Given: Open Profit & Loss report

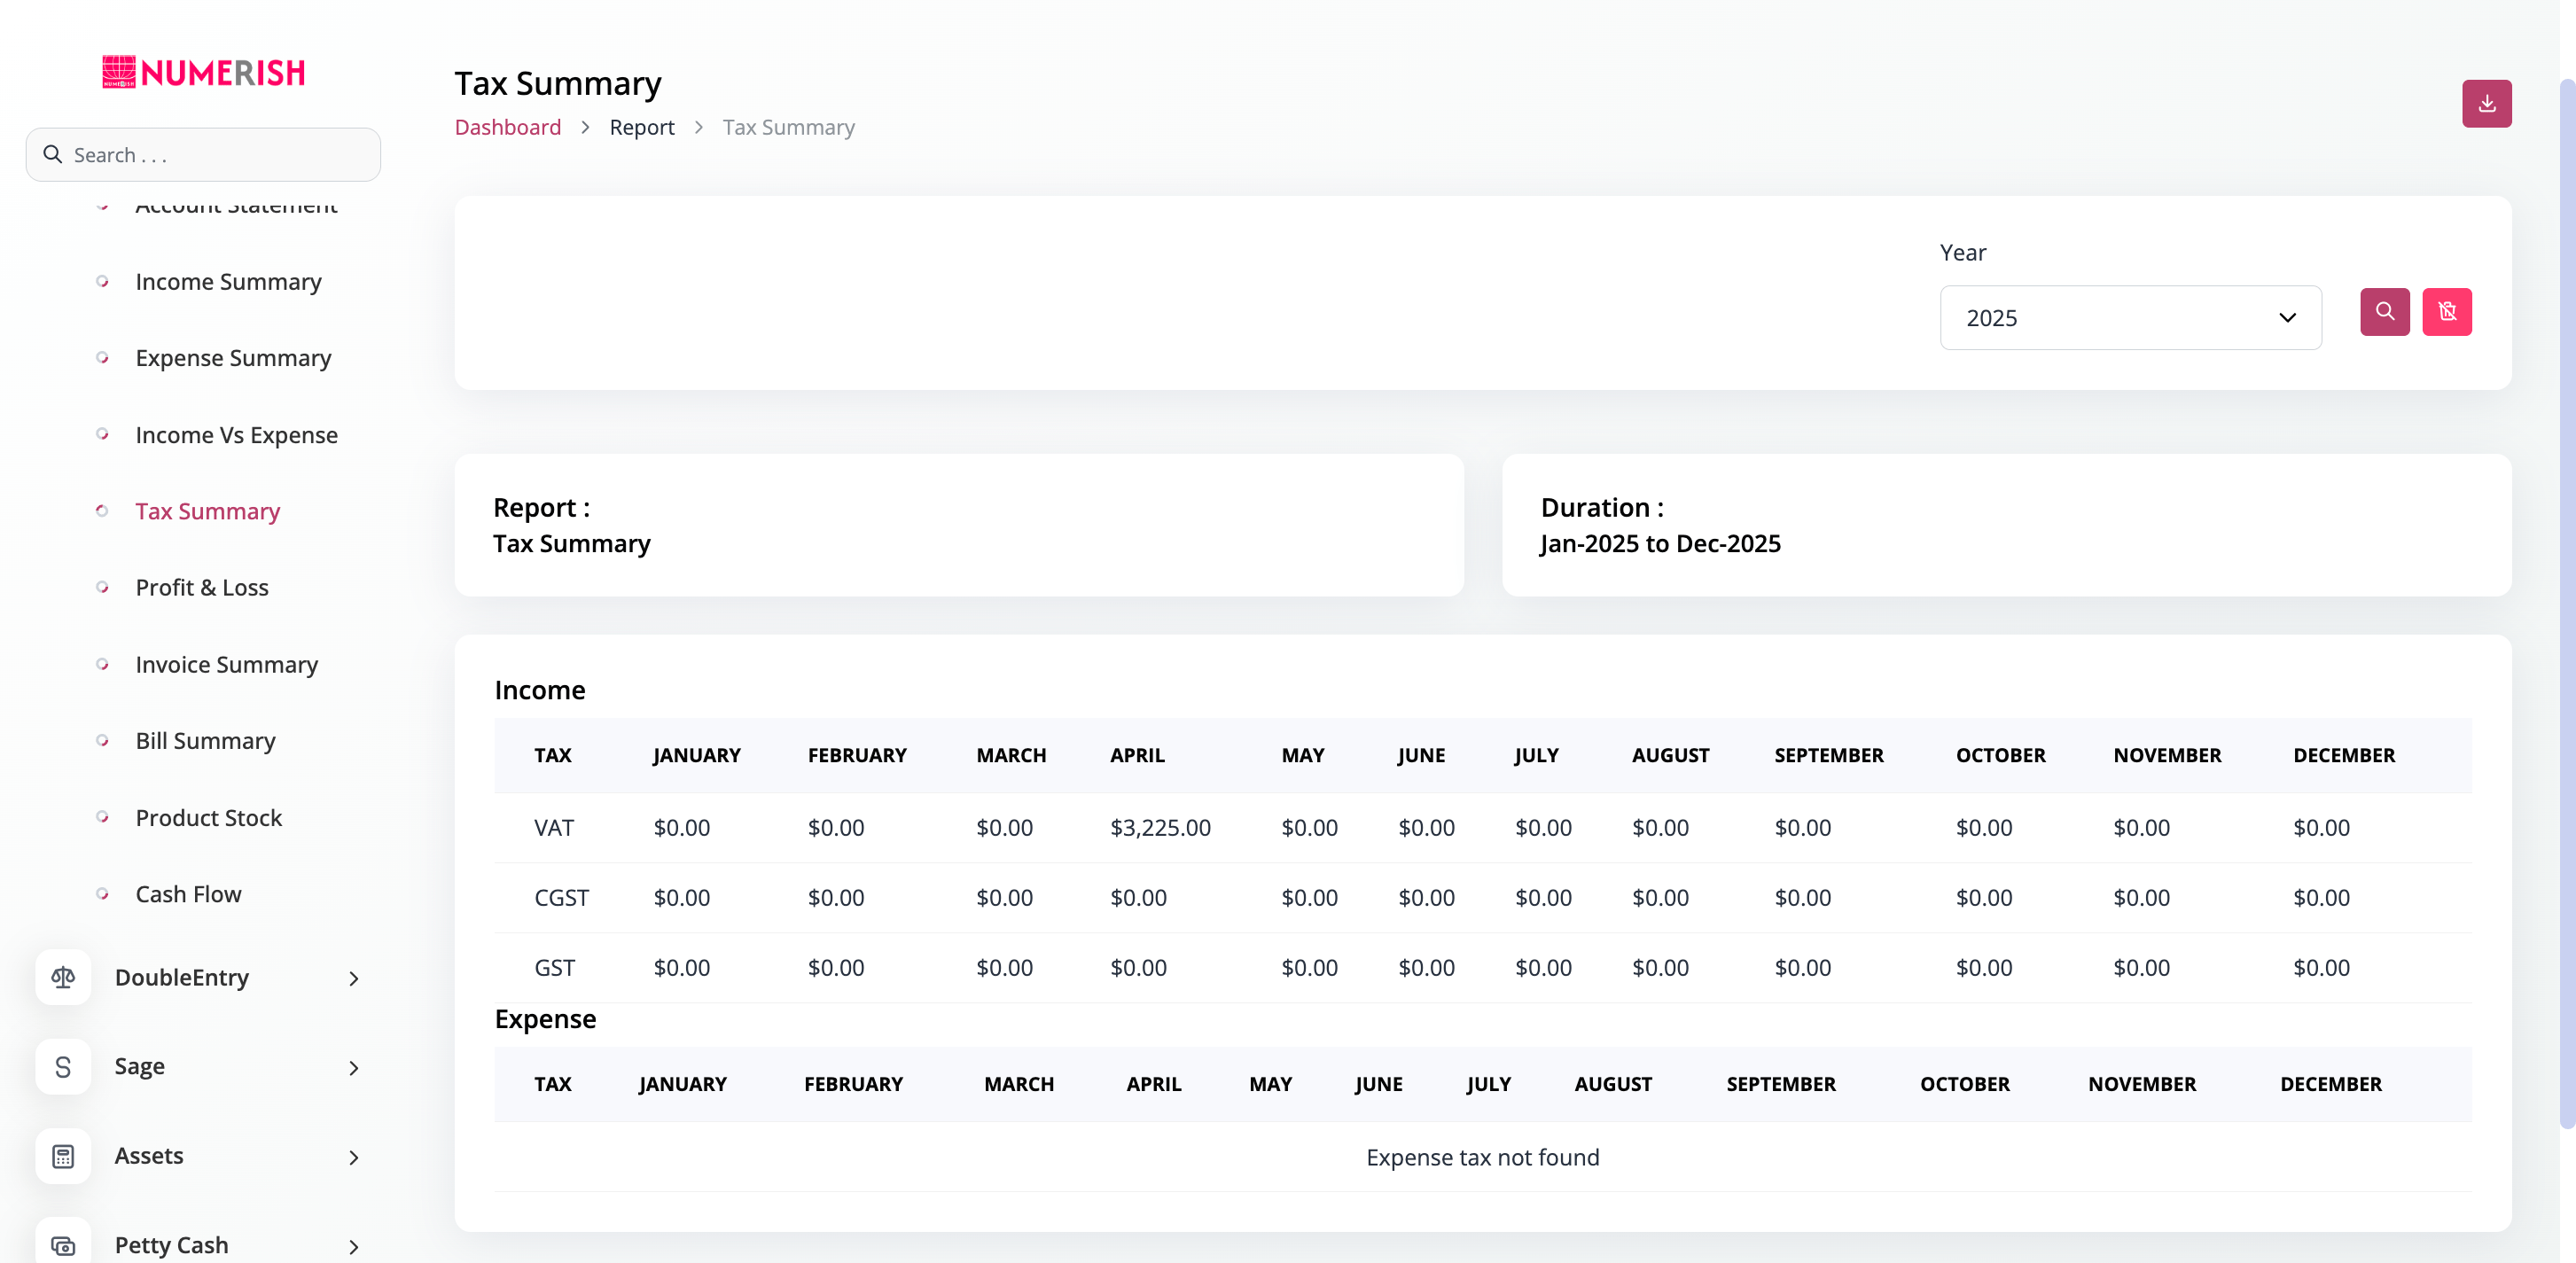Looking at the screenshot, I should pyautogui.click(x=202, y=588).
